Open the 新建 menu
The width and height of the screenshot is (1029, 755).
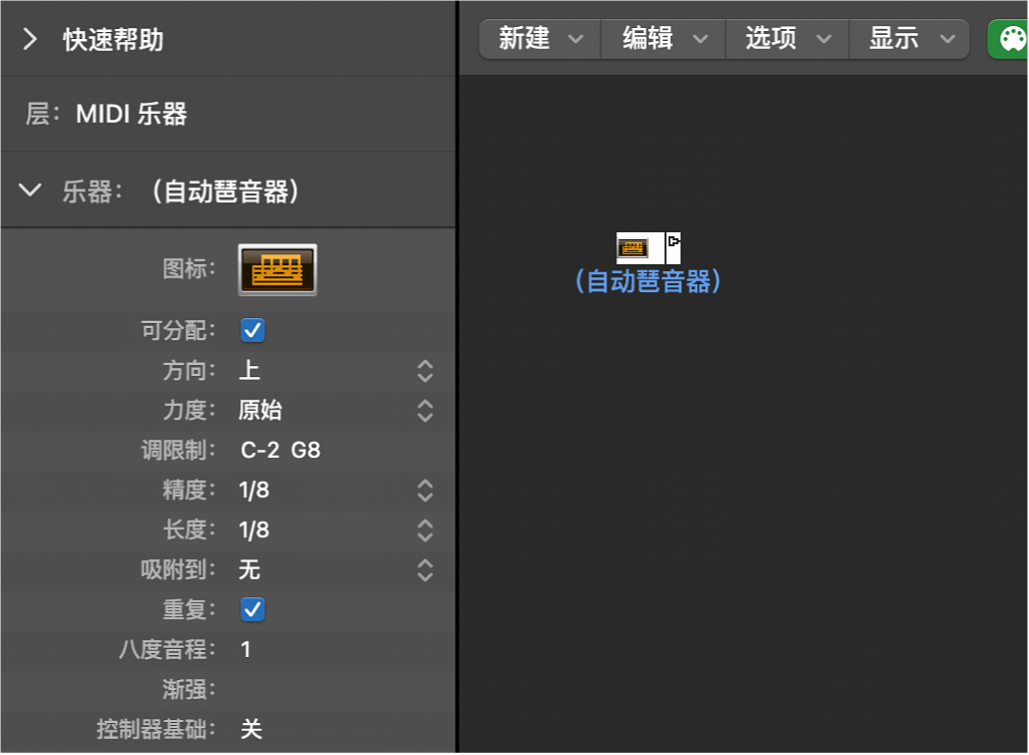pos(538,39)
